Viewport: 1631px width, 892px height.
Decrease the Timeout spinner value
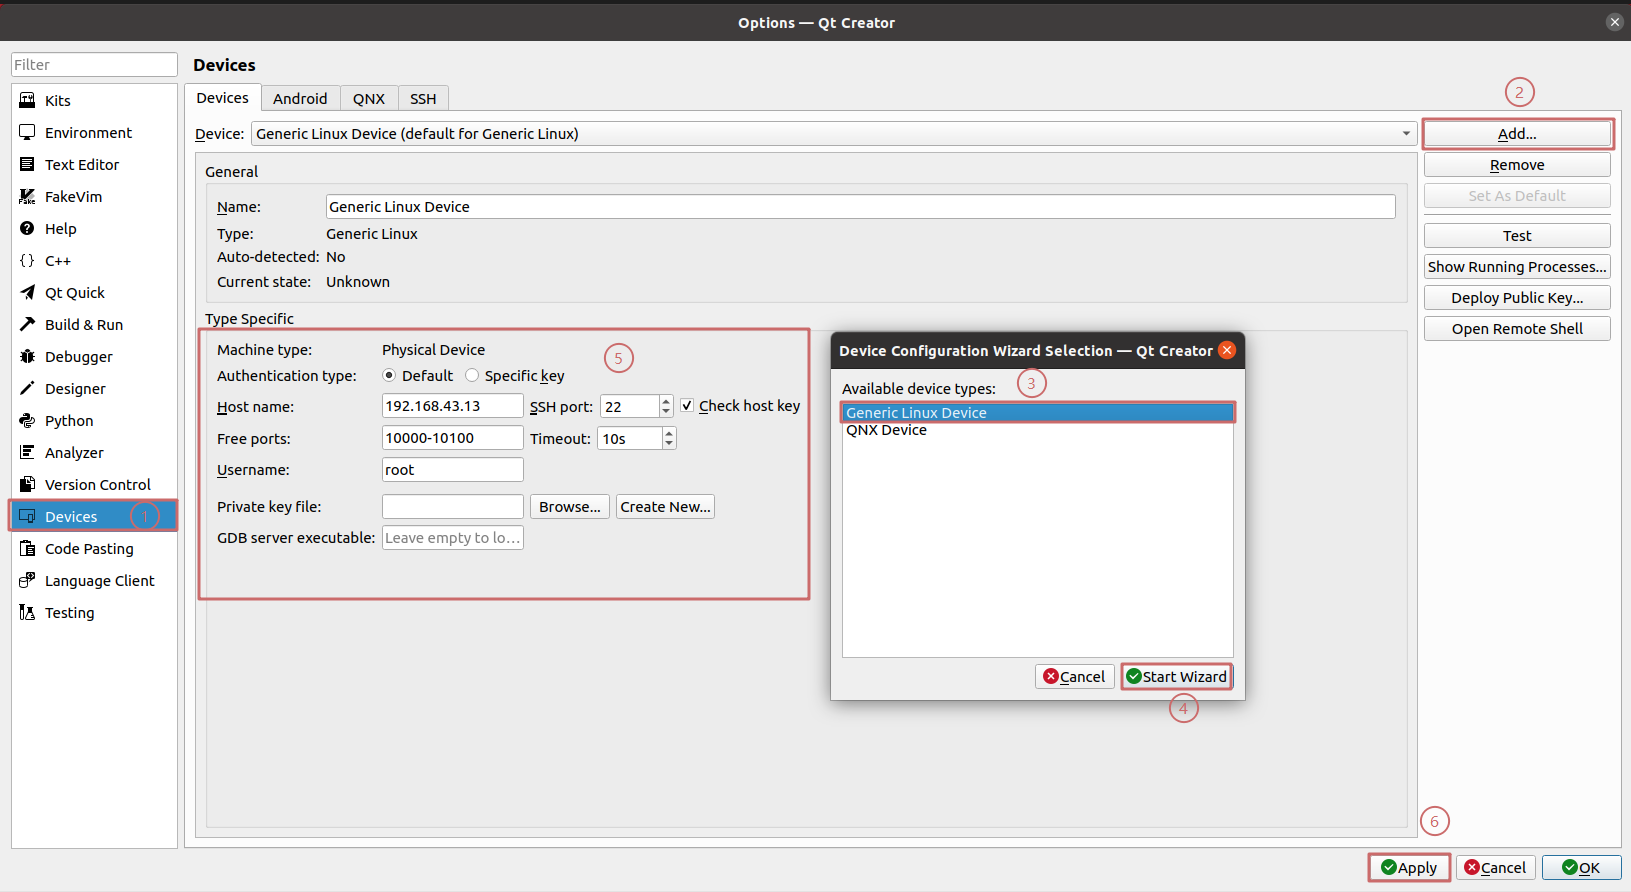click(x=669, y=443)
